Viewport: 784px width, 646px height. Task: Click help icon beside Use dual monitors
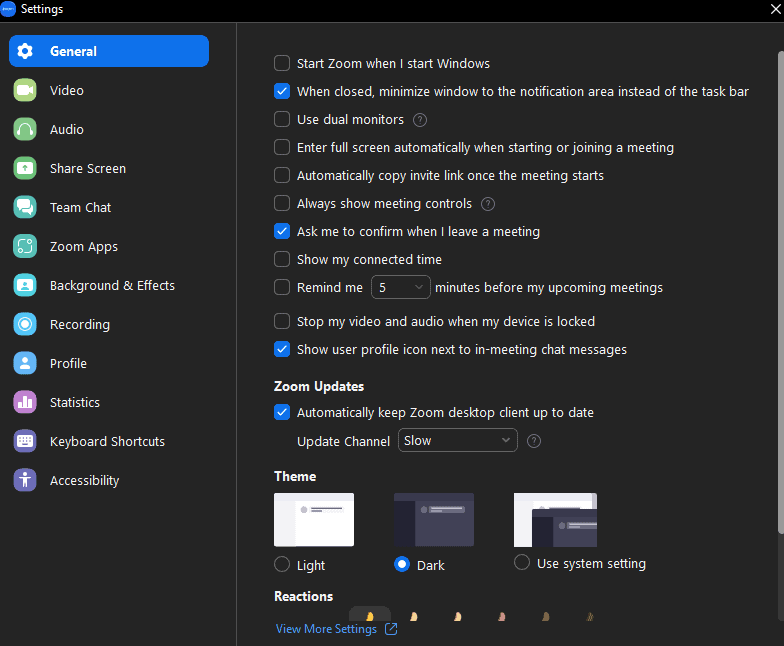[x=420, y=120]
